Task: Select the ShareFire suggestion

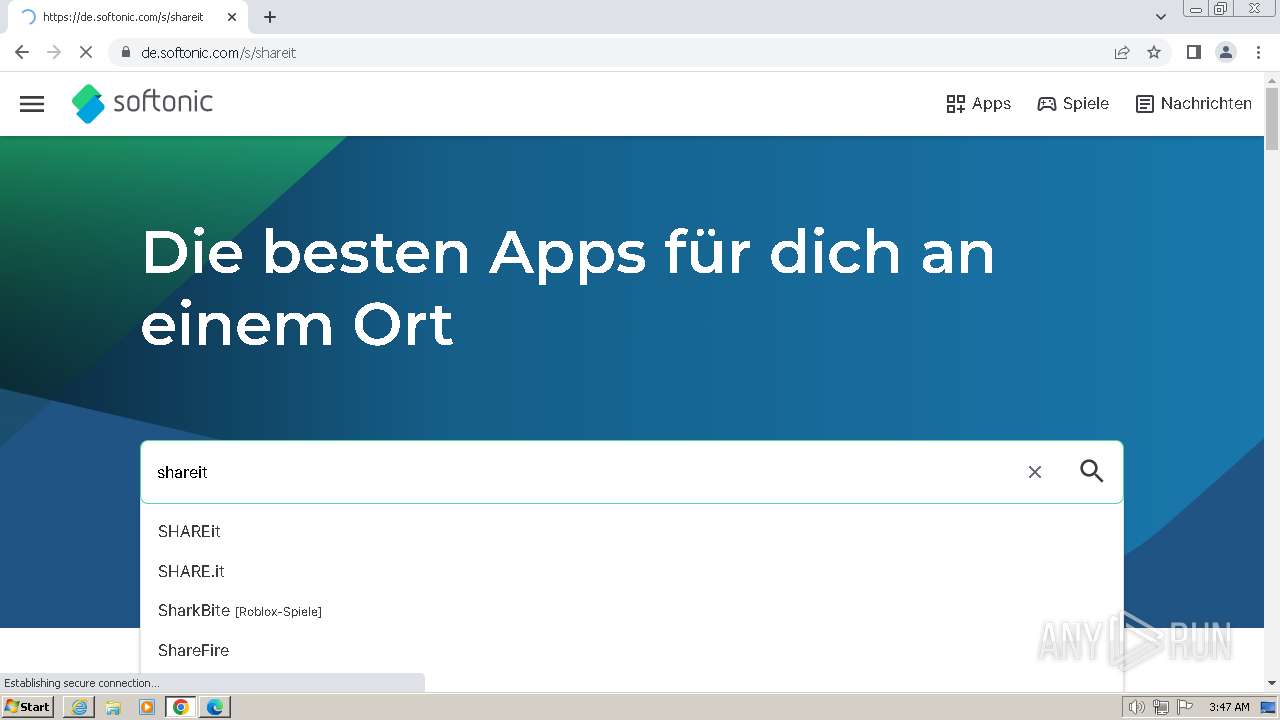Action: tap(632, 650)
